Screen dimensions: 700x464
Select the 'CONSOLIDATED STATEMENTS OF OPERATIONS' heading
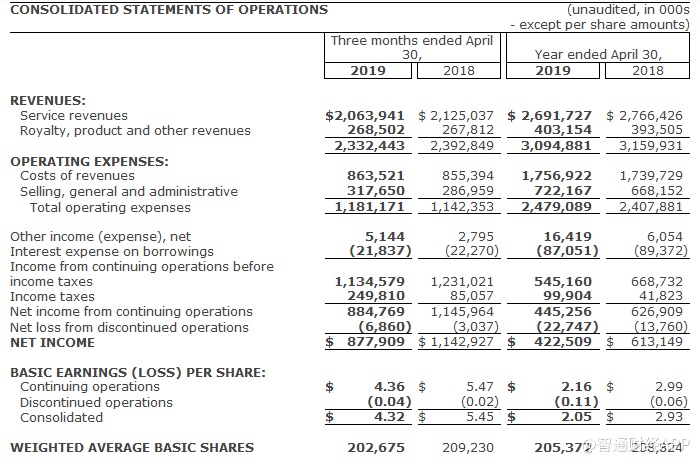coord(169,10)
